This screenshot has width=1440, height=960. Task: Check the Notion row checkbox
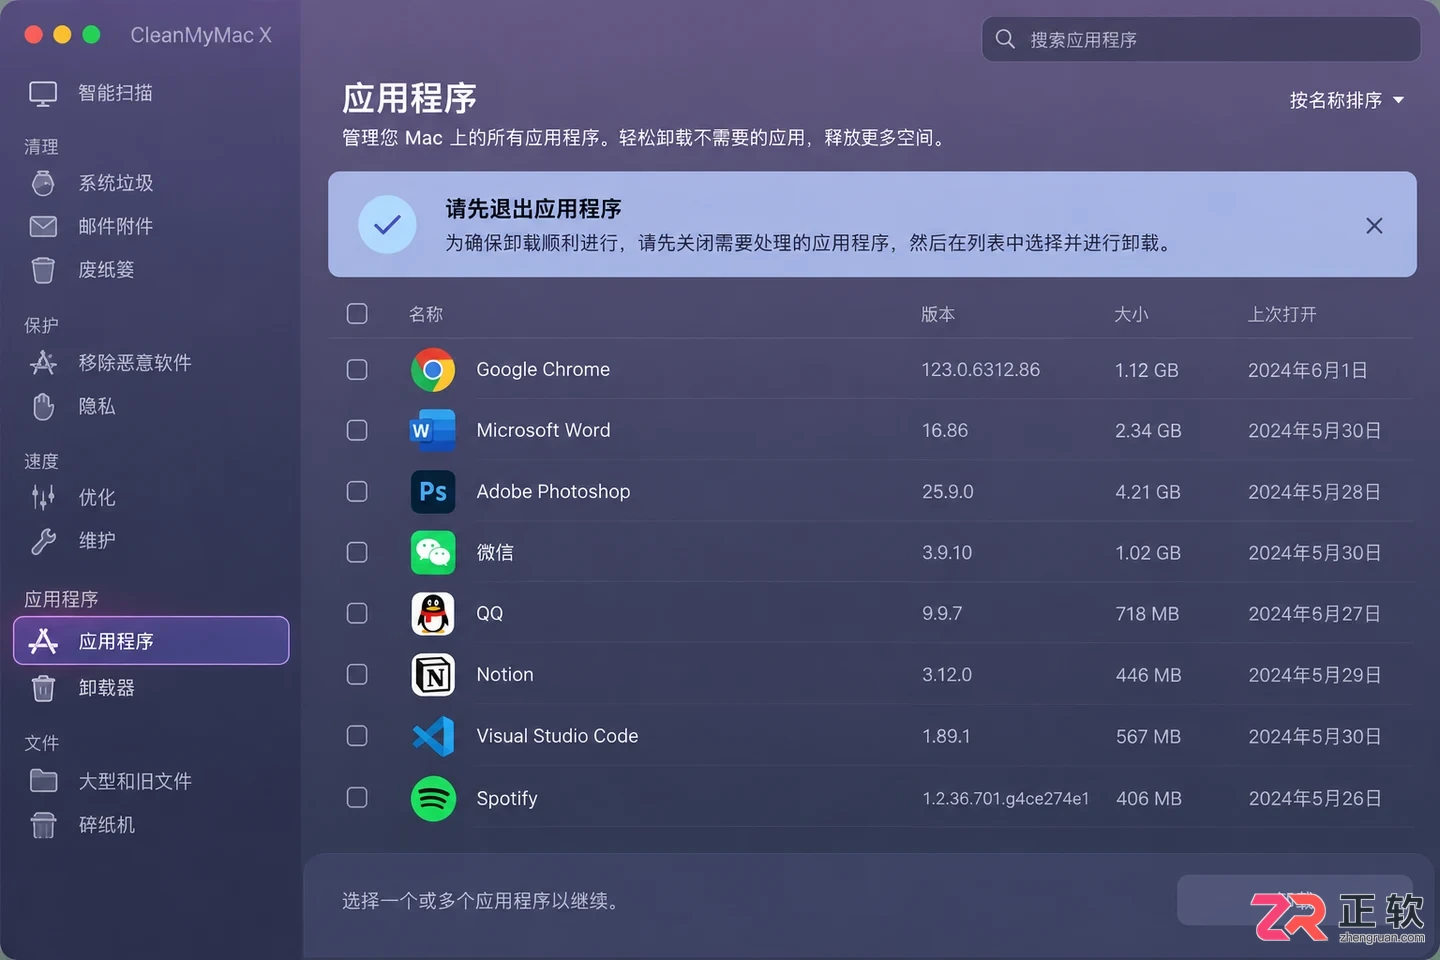(357, 675)
